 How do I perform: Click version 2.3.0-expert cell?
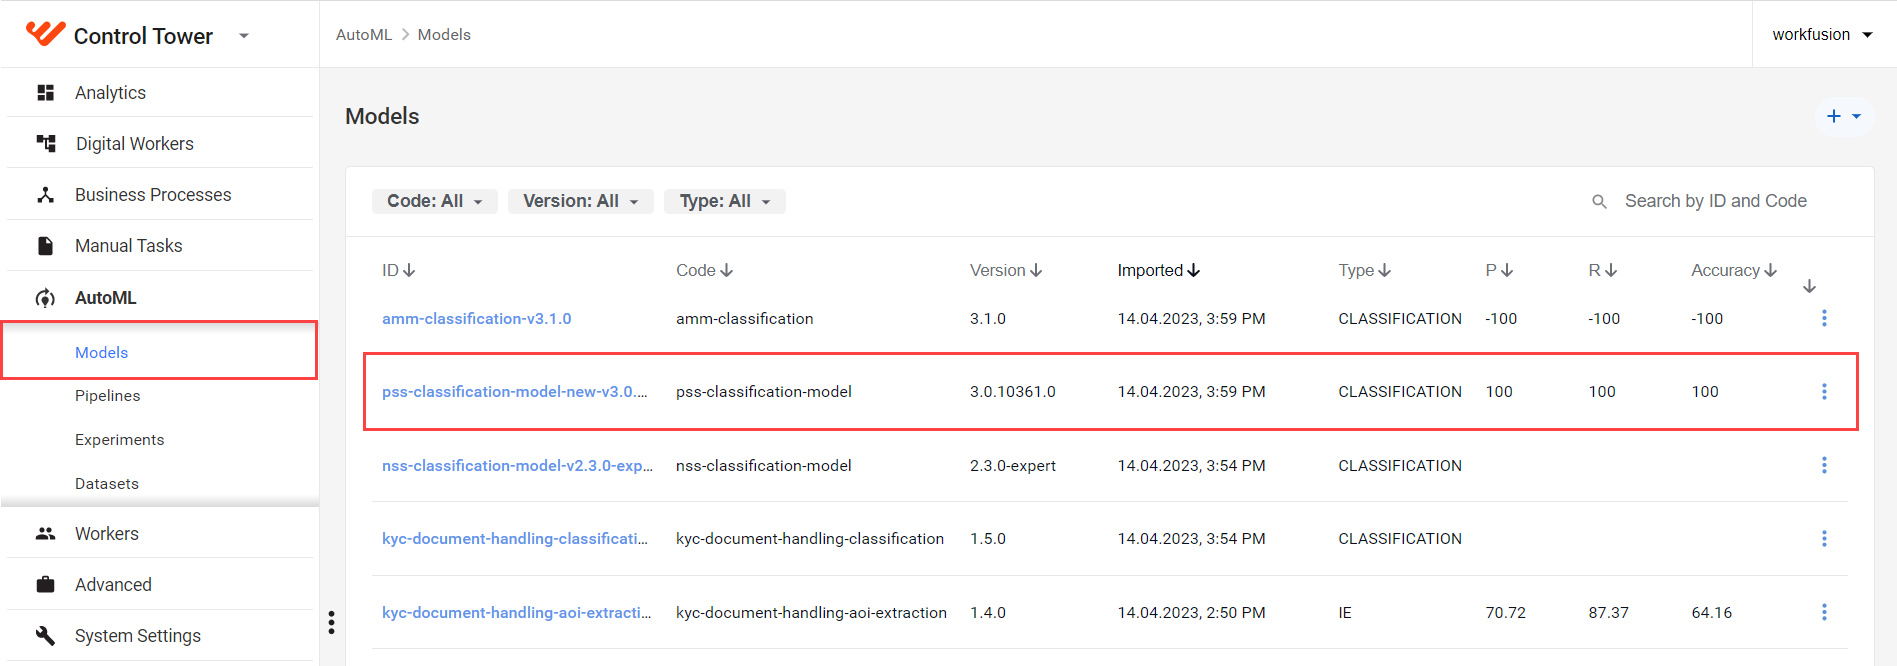(1013, 466)
